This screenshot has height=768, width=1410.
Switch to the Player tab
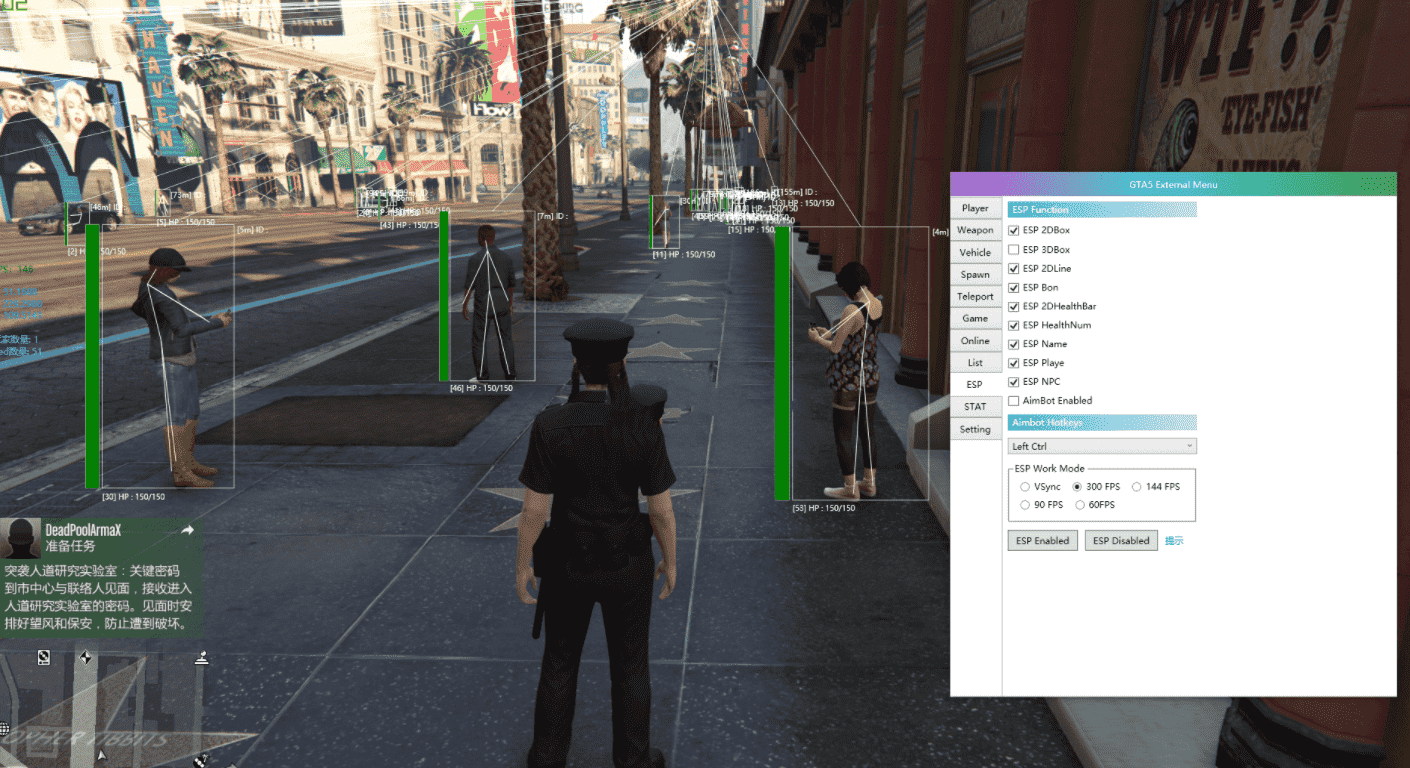point(975,208)
